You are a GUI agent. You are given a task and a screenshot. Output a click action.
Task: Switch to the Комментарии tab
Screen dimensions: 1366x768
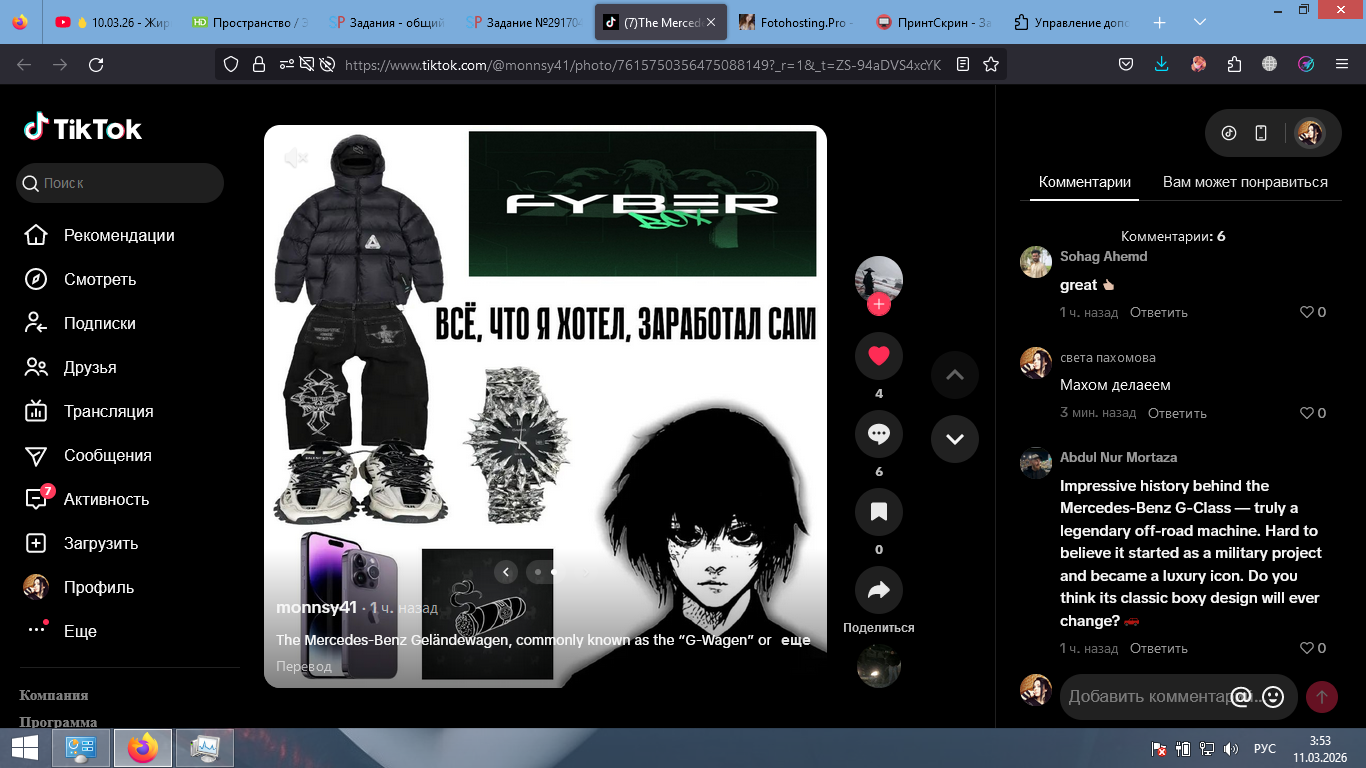click(x=1085, y=182)
